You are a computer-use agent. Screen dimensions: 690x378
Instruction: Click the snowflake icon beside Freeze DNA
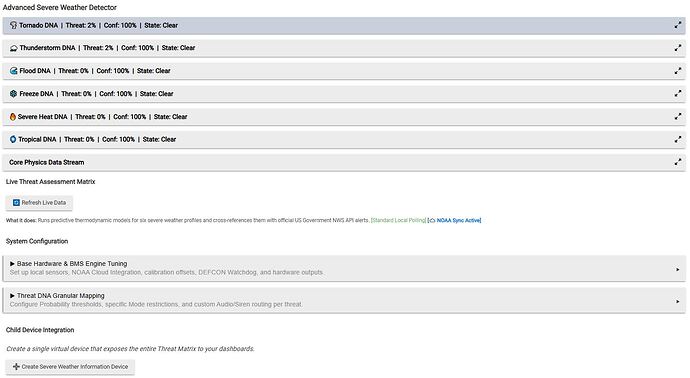(14, 94)
